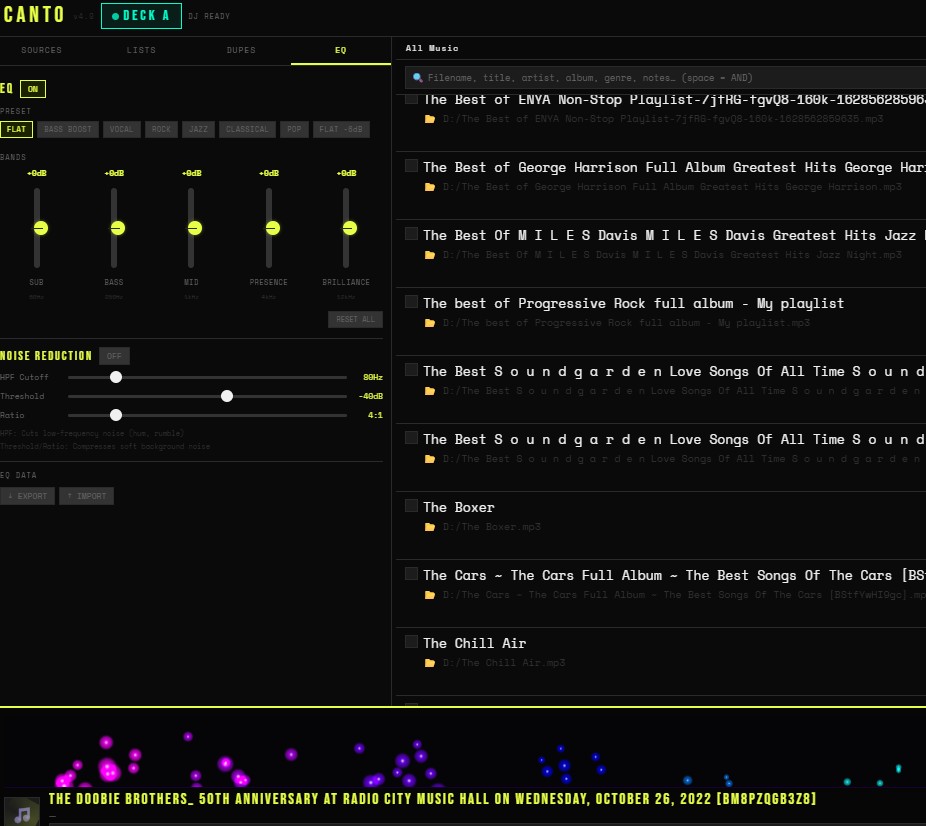The width and height of the screenshot is (926, 826).
Task: Click the -40dB threshold value
Action: (371, 396)
